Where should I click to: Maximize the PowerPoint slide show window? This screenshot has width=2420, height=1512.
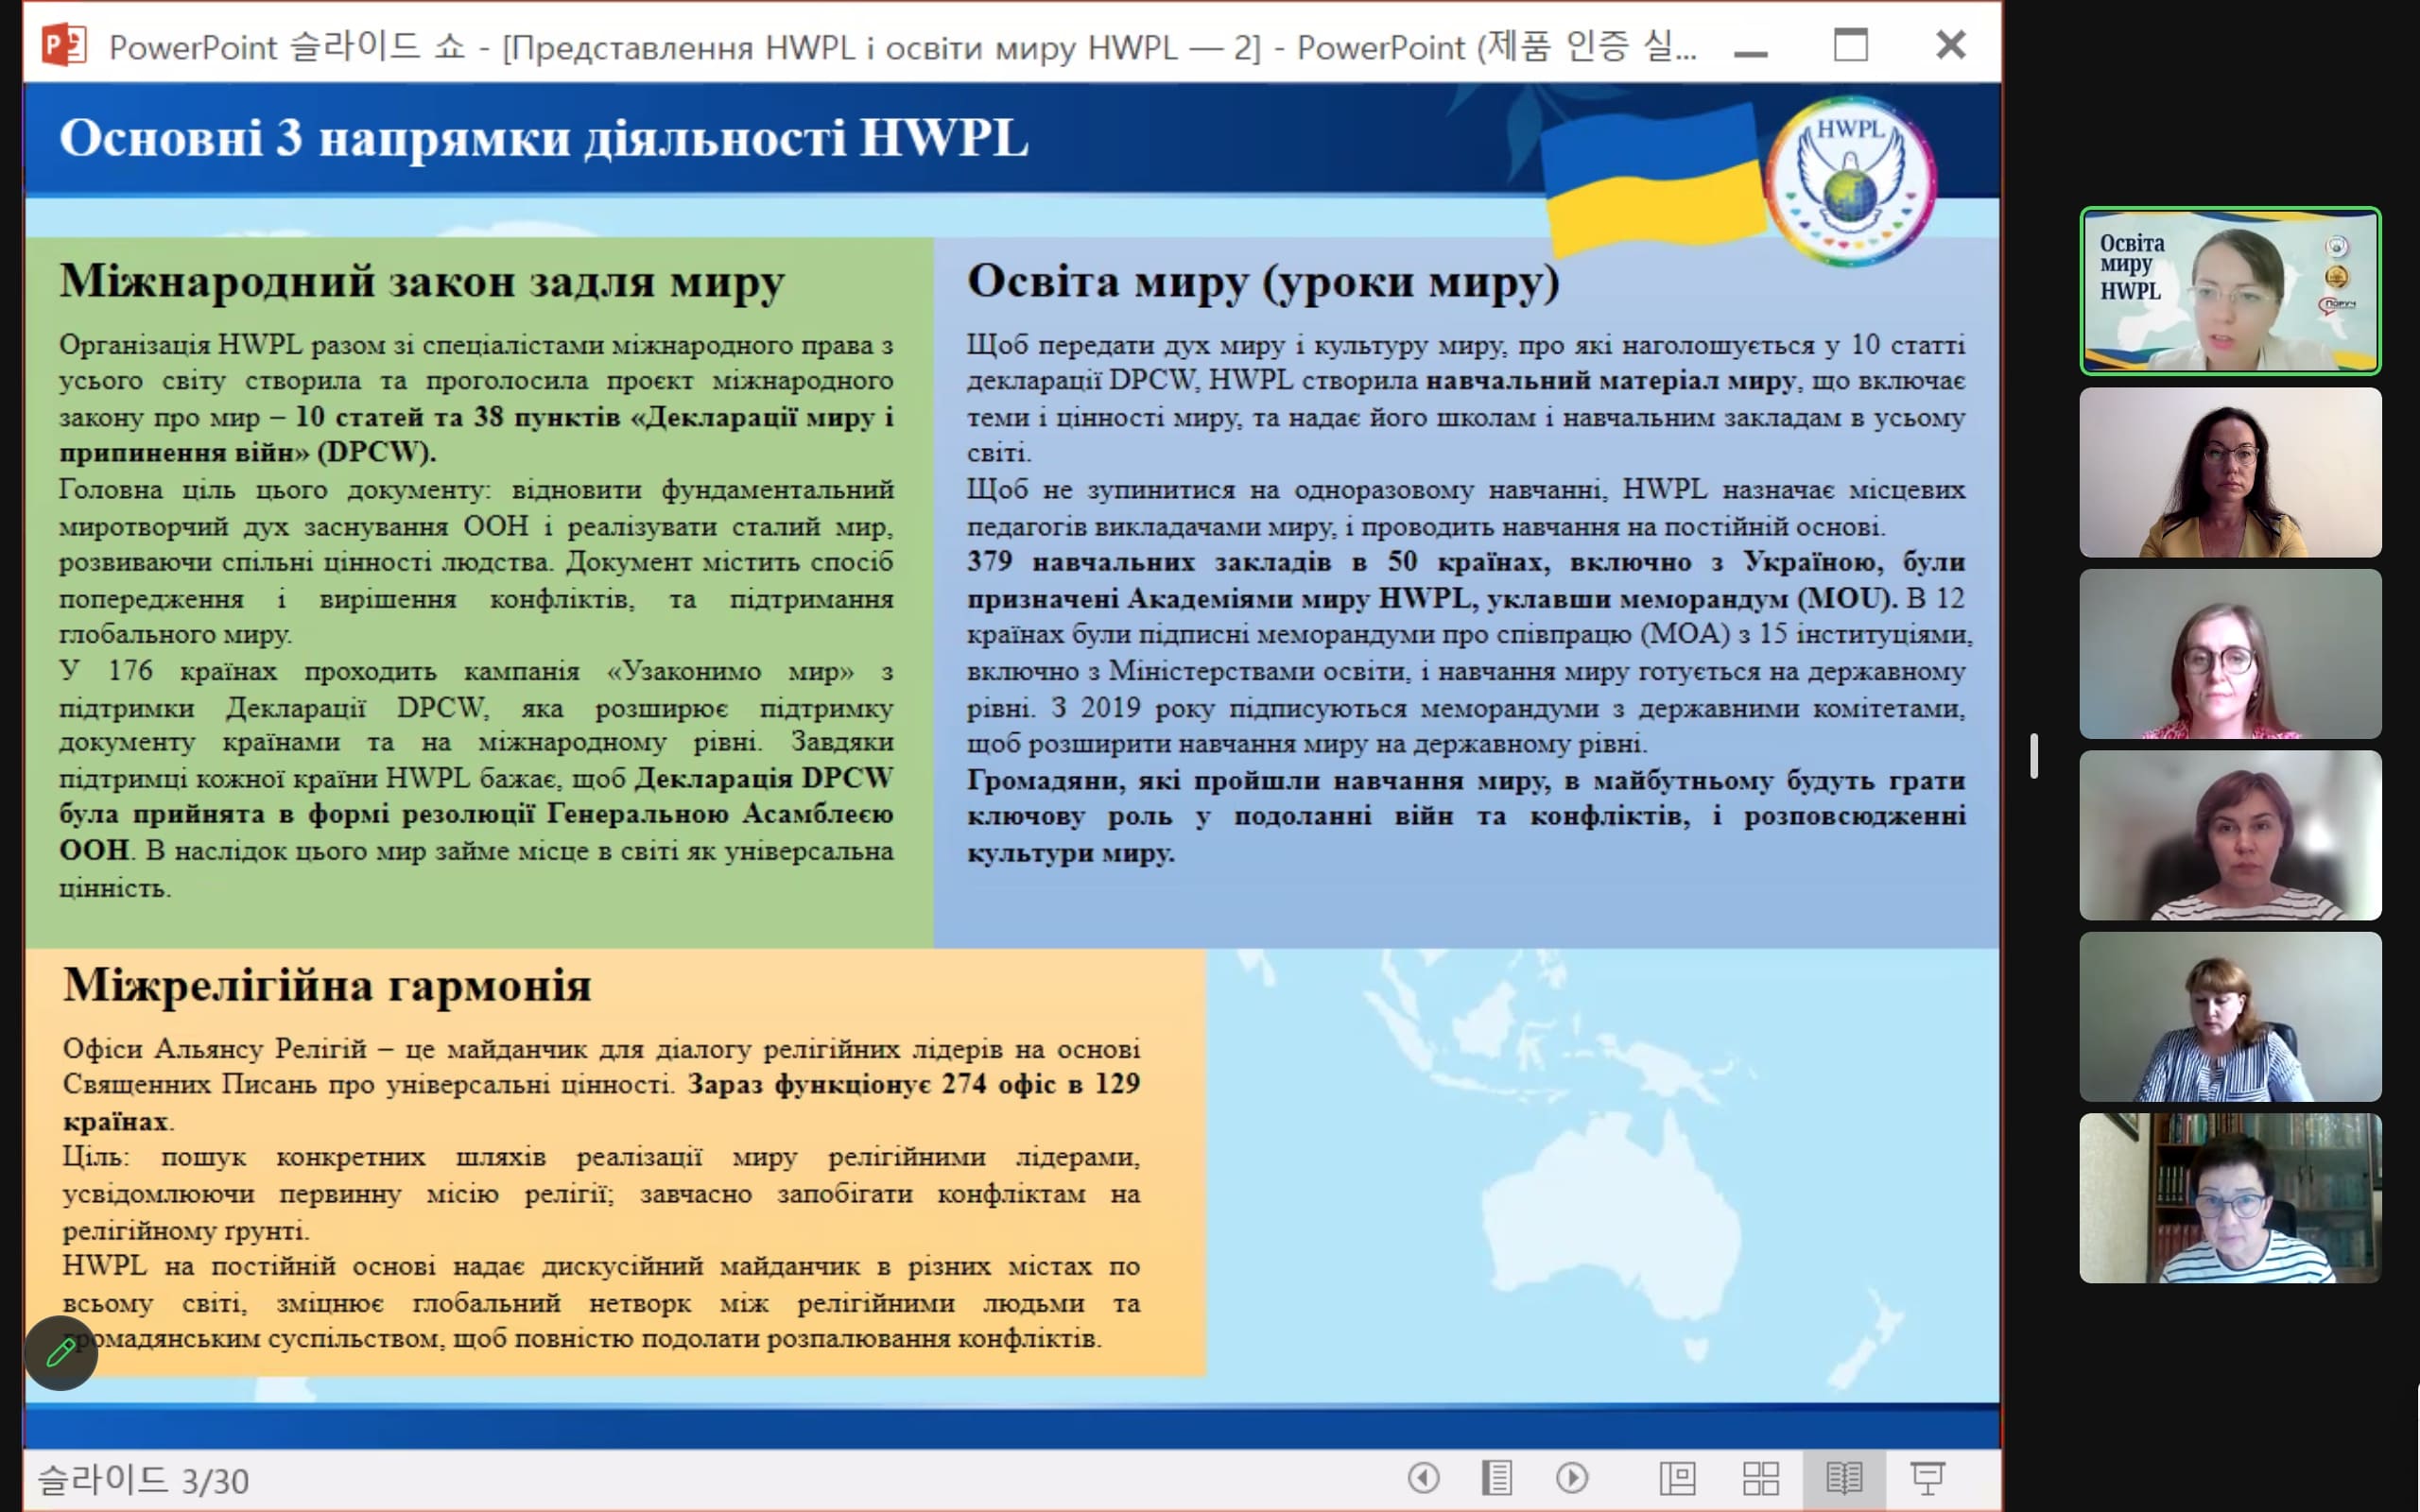(1850, 45)
